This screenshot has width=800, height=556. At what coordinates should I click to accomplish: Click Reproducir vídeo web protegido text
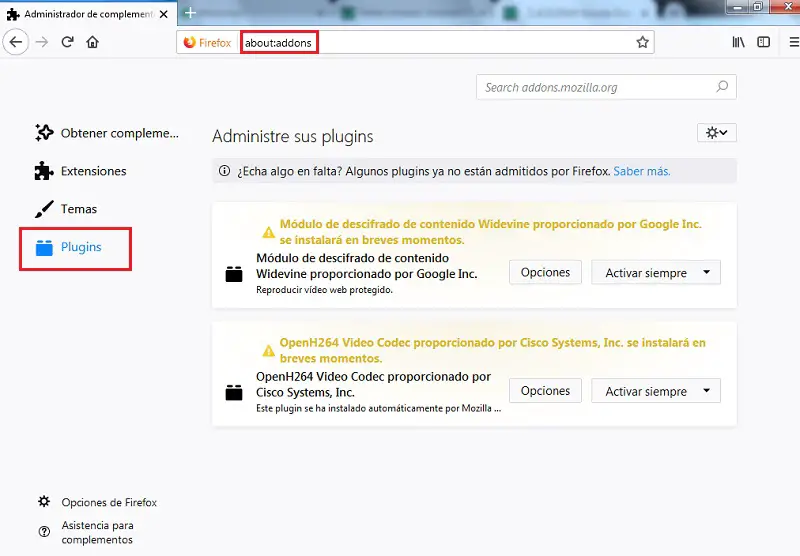point(324,290)
